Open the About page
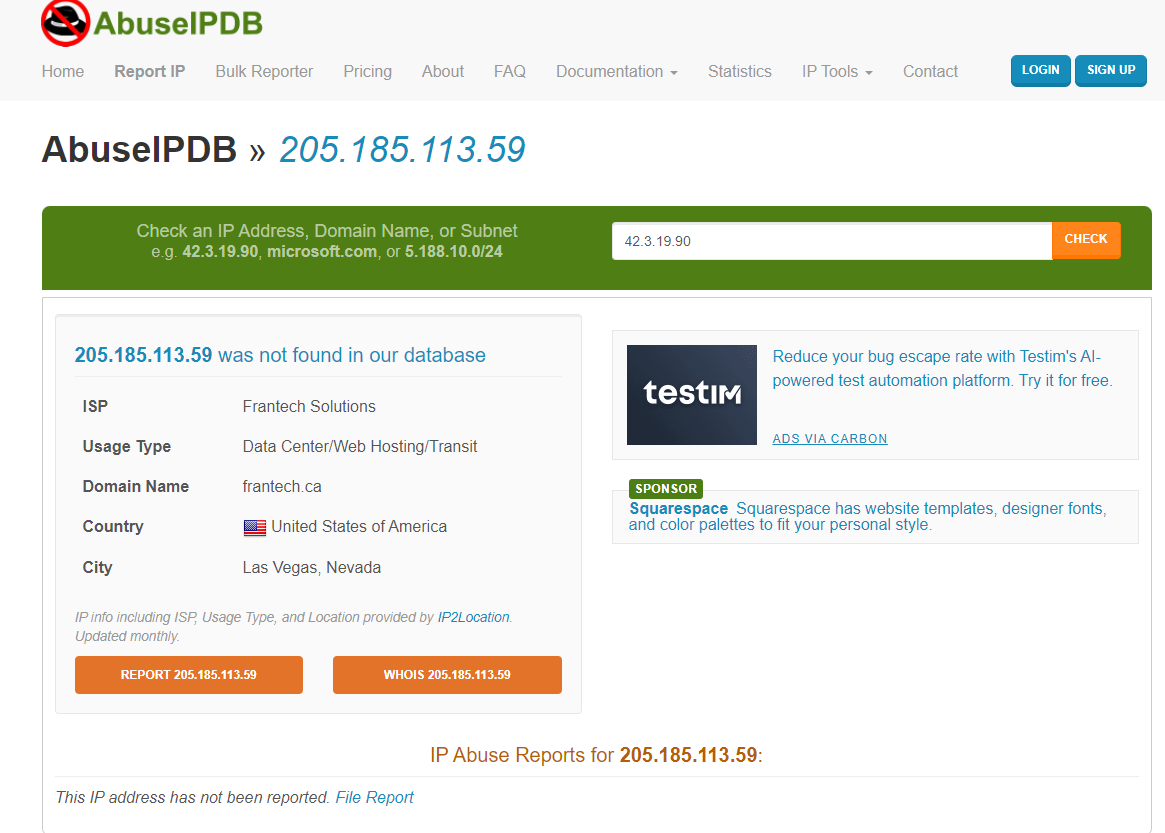 pyautogui.click(x=443, y=71)
